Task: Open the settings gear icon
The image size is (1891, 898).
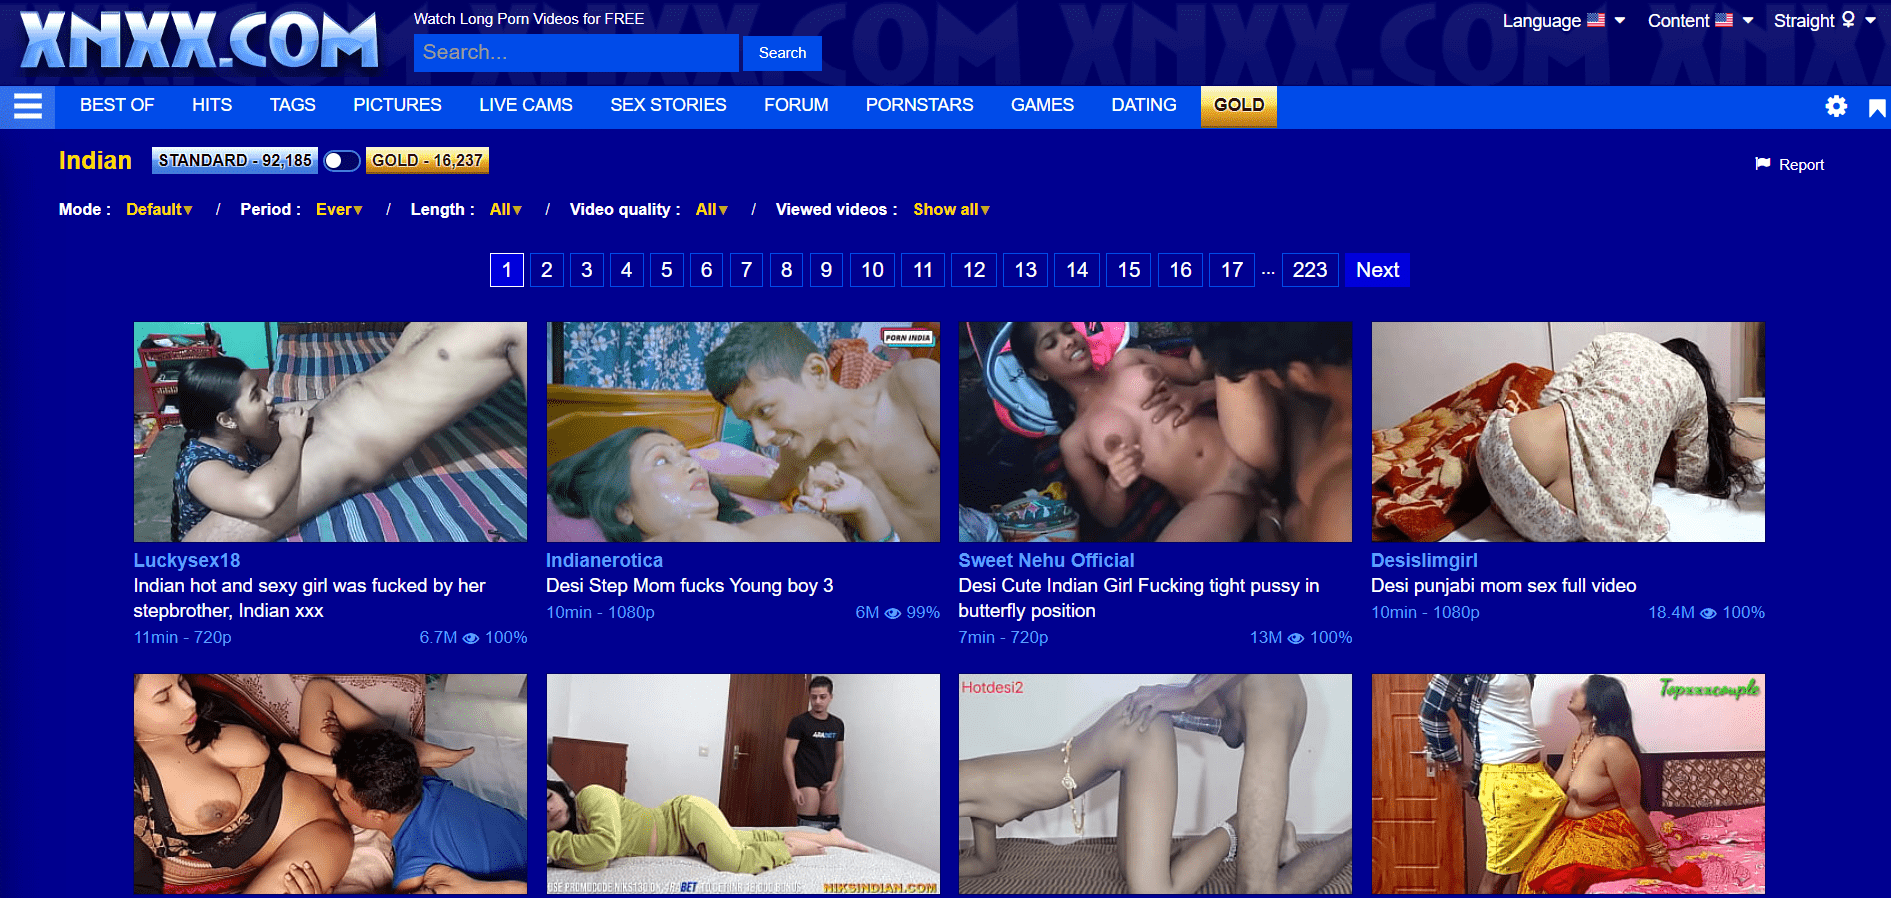Action: coord(1836,106)
